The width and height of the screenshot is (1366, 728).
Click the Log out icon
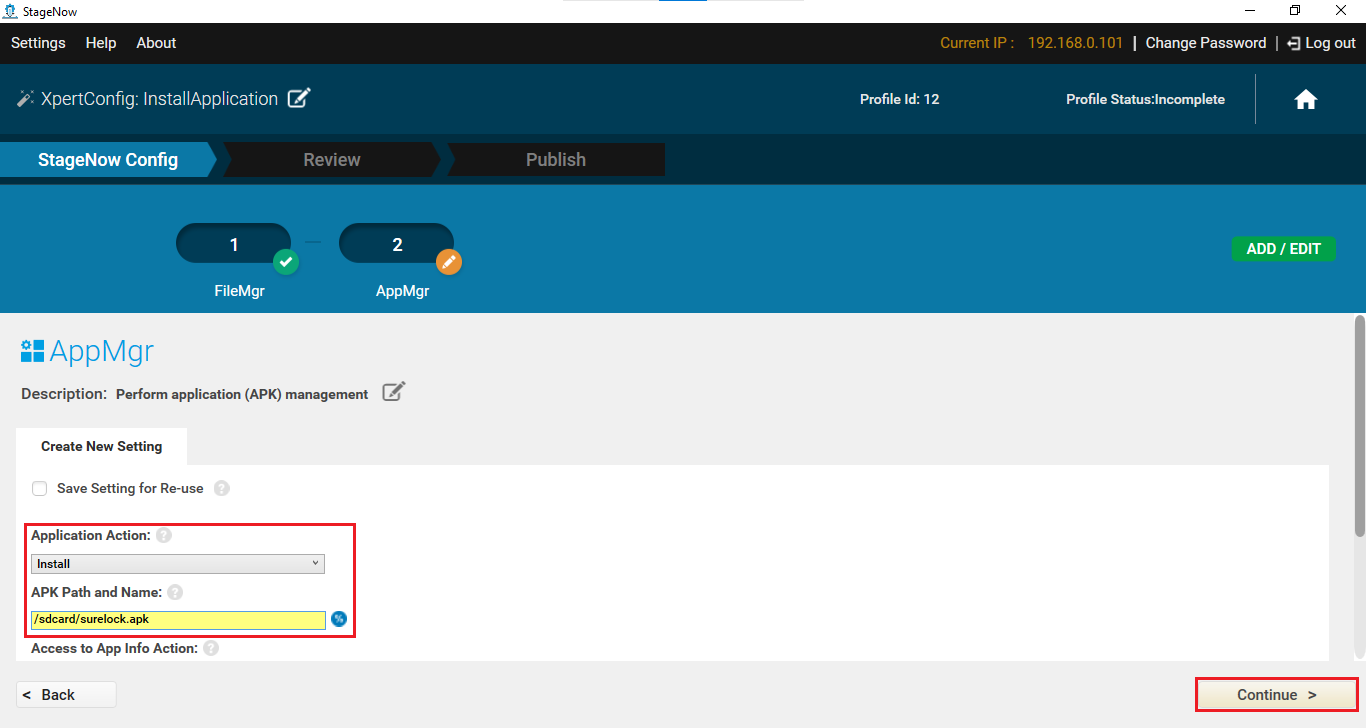click(x=1293, y=43)
